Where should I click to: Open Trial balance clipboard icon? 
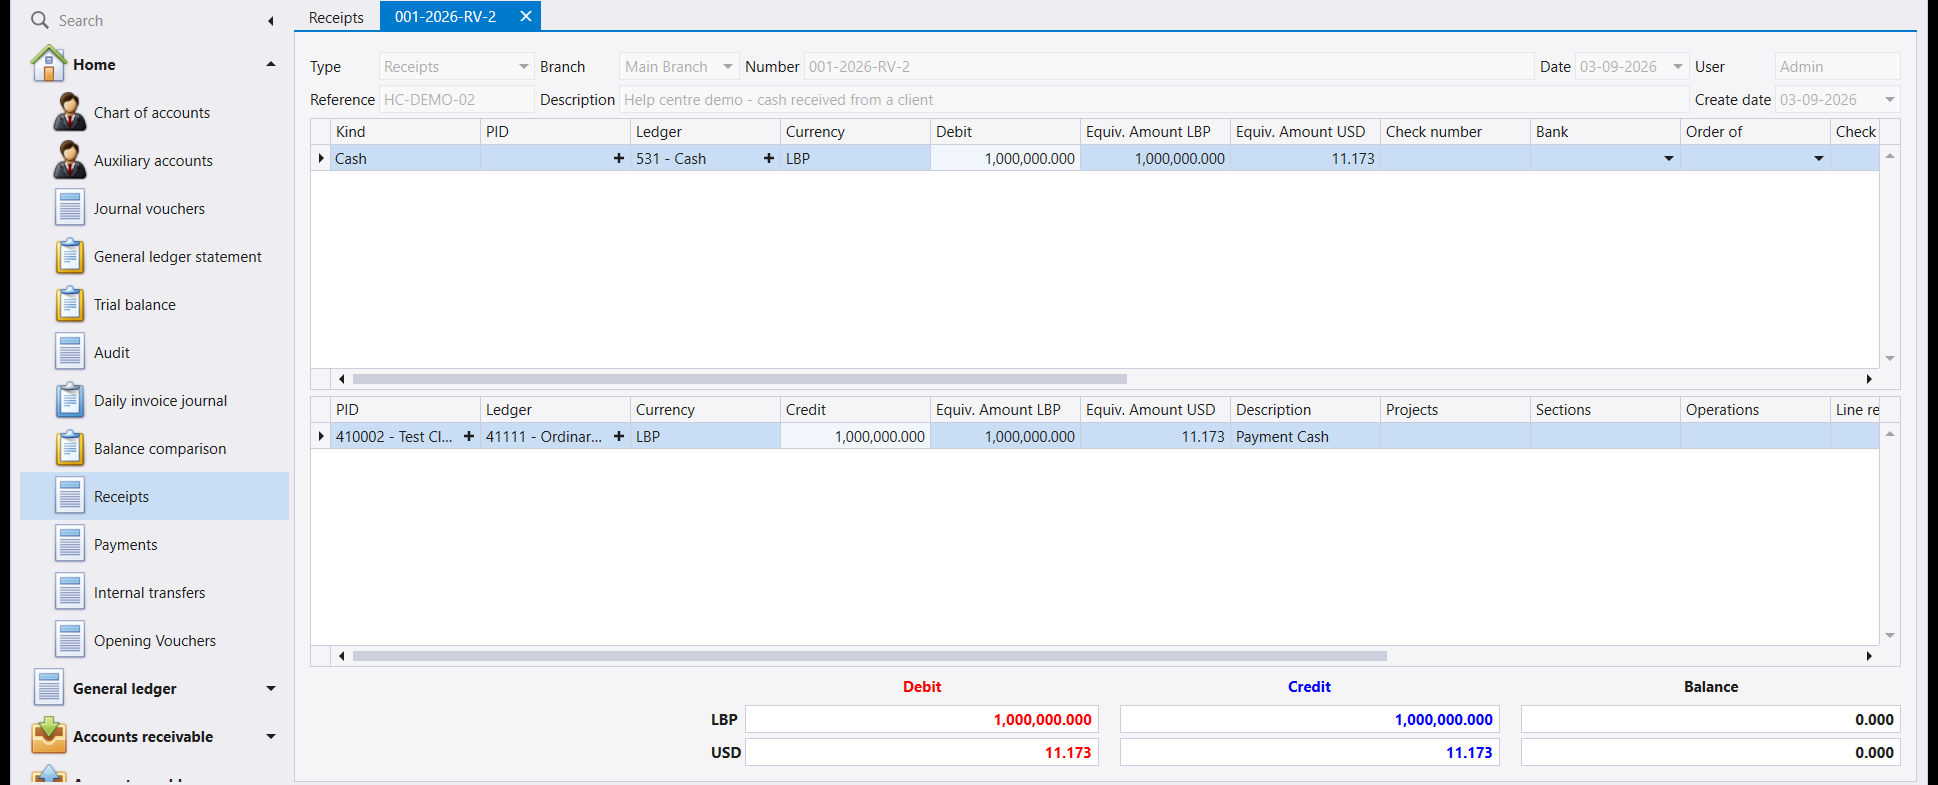[x=69, y=304]
